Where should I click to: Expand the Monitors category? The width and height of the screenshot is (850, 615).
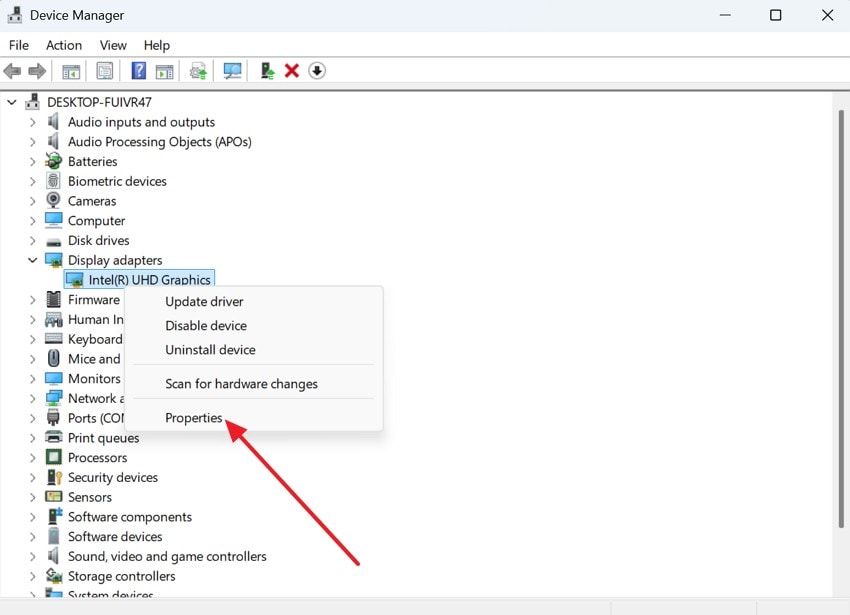point(32,378)
